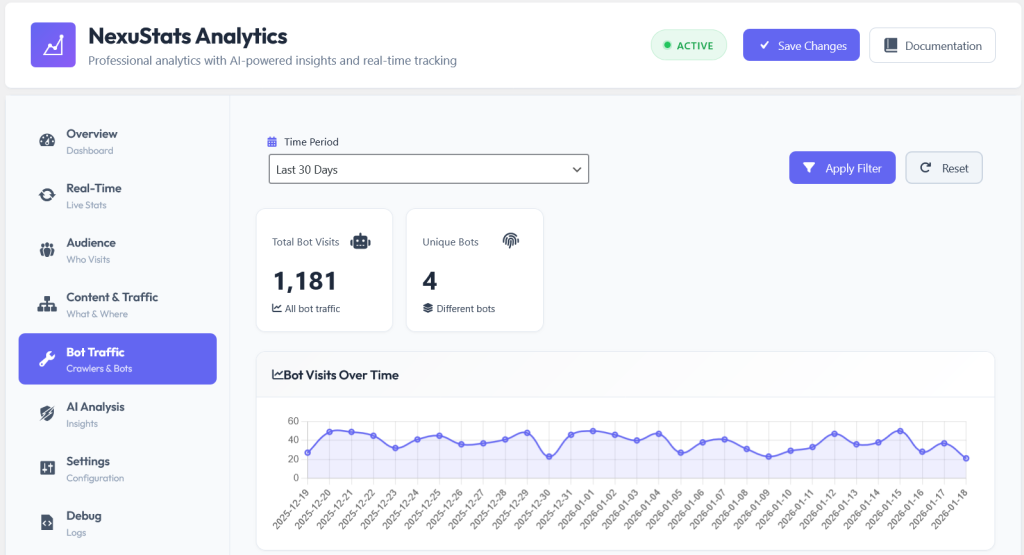Click the robot icon on Total Bot Visits
Screen dimensions: 1024x555
pyautogui.click(x=360, y=242)
